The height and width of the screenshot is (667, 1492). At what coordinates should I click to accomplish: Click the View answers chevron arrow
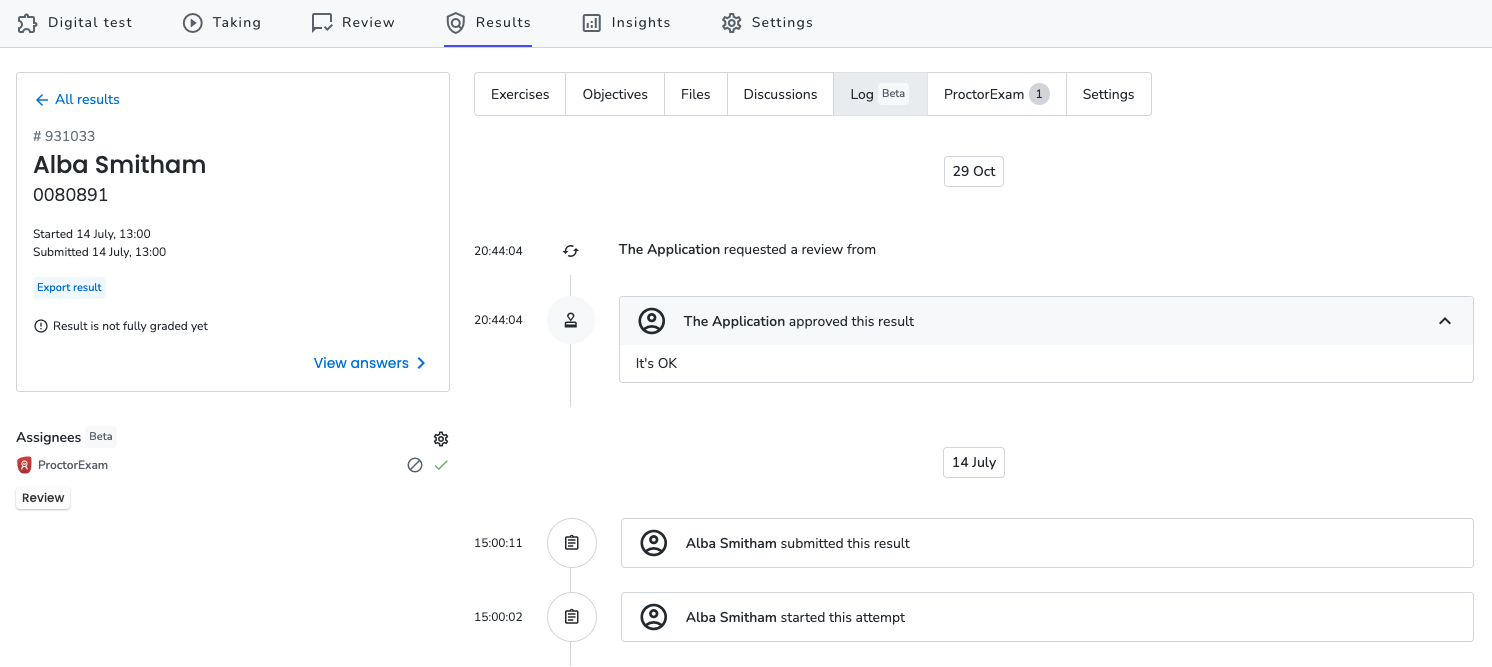[x=421, y=363]
